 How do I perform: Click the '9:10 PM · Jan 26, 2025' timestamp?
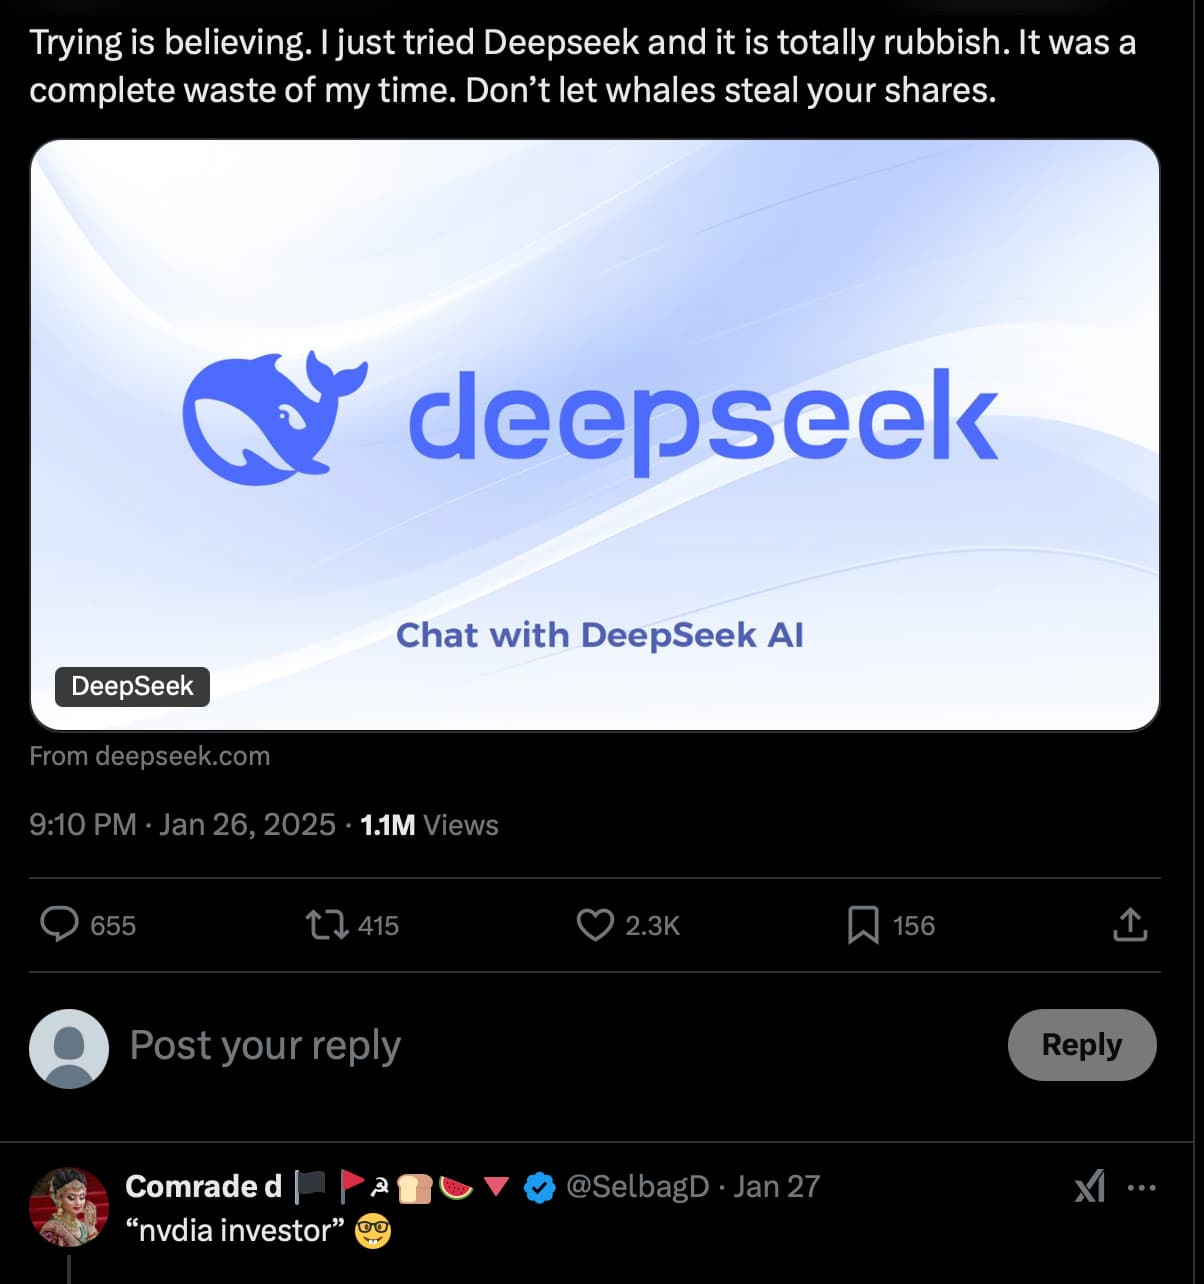coord(182,825)
